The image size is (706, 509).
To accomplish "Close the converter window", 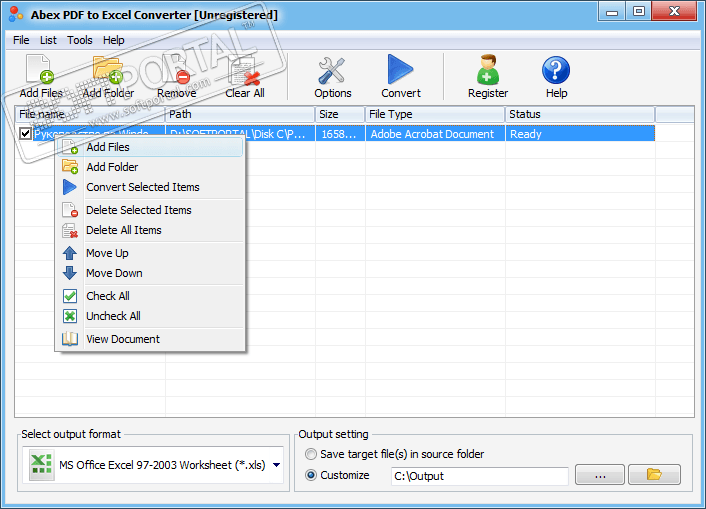I will pos(674,11).
